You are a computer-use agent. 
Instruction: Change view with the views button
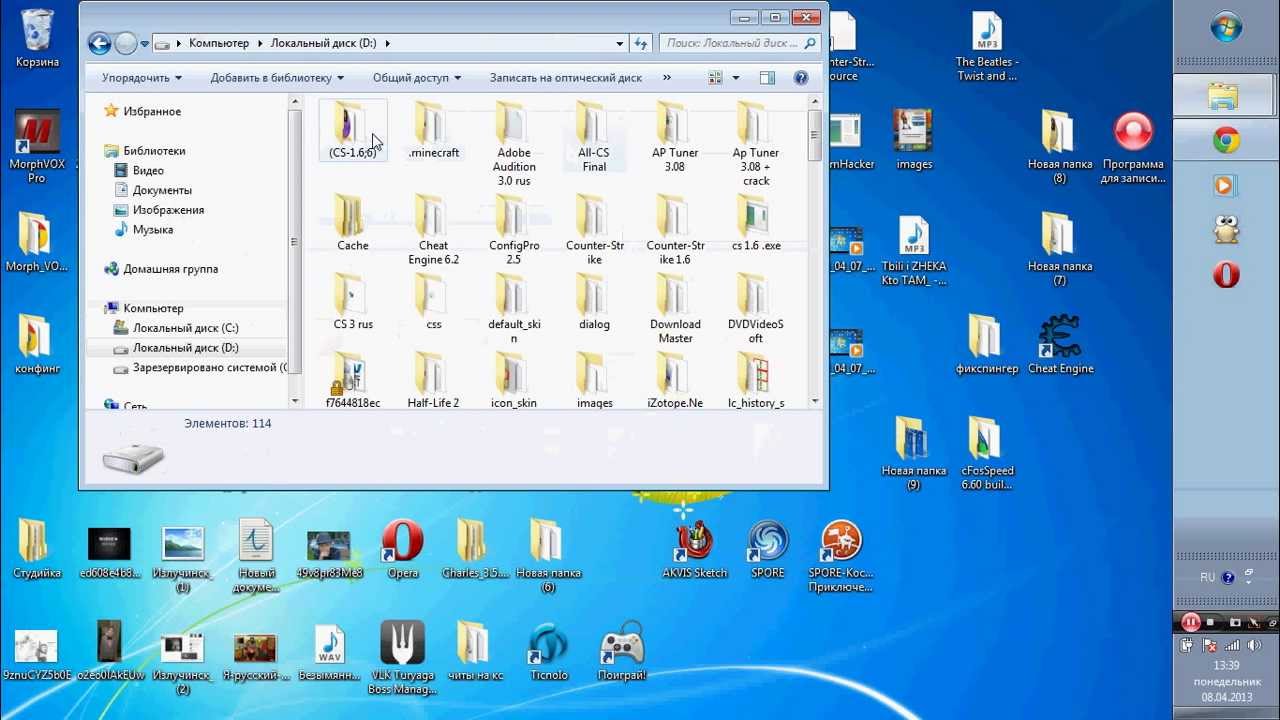point(715,77)
